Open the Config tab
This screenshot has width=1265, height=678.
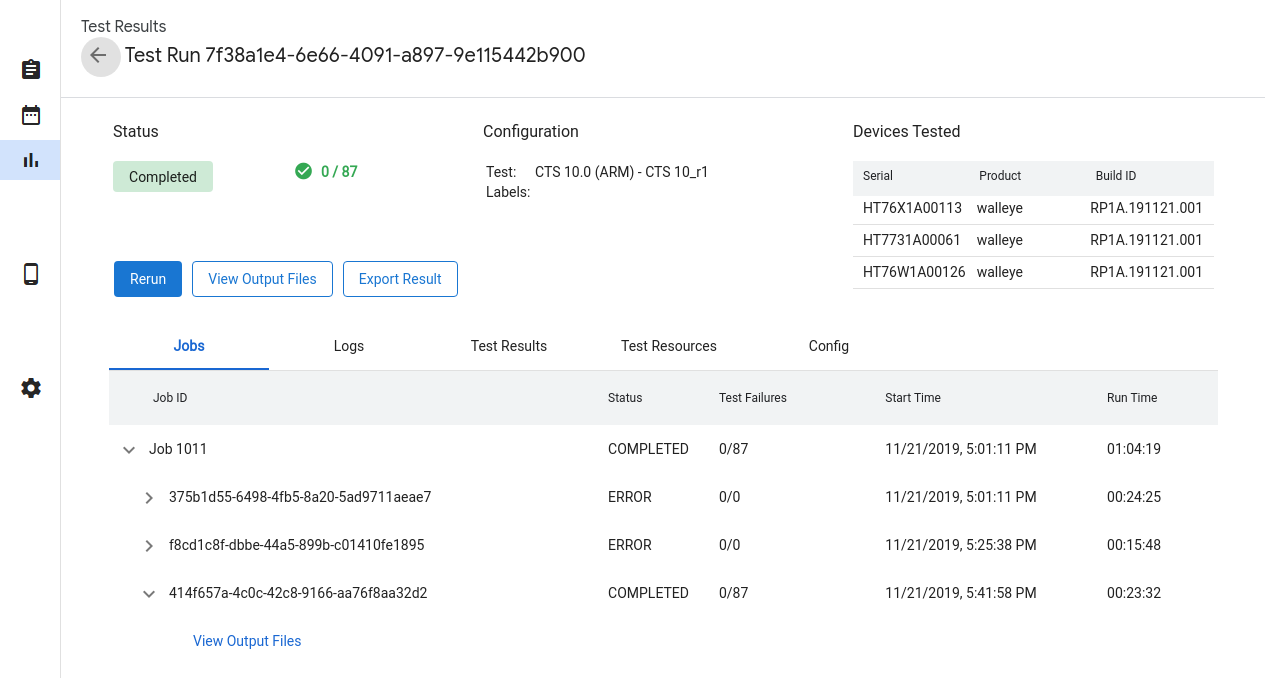(x=829, y=346)
